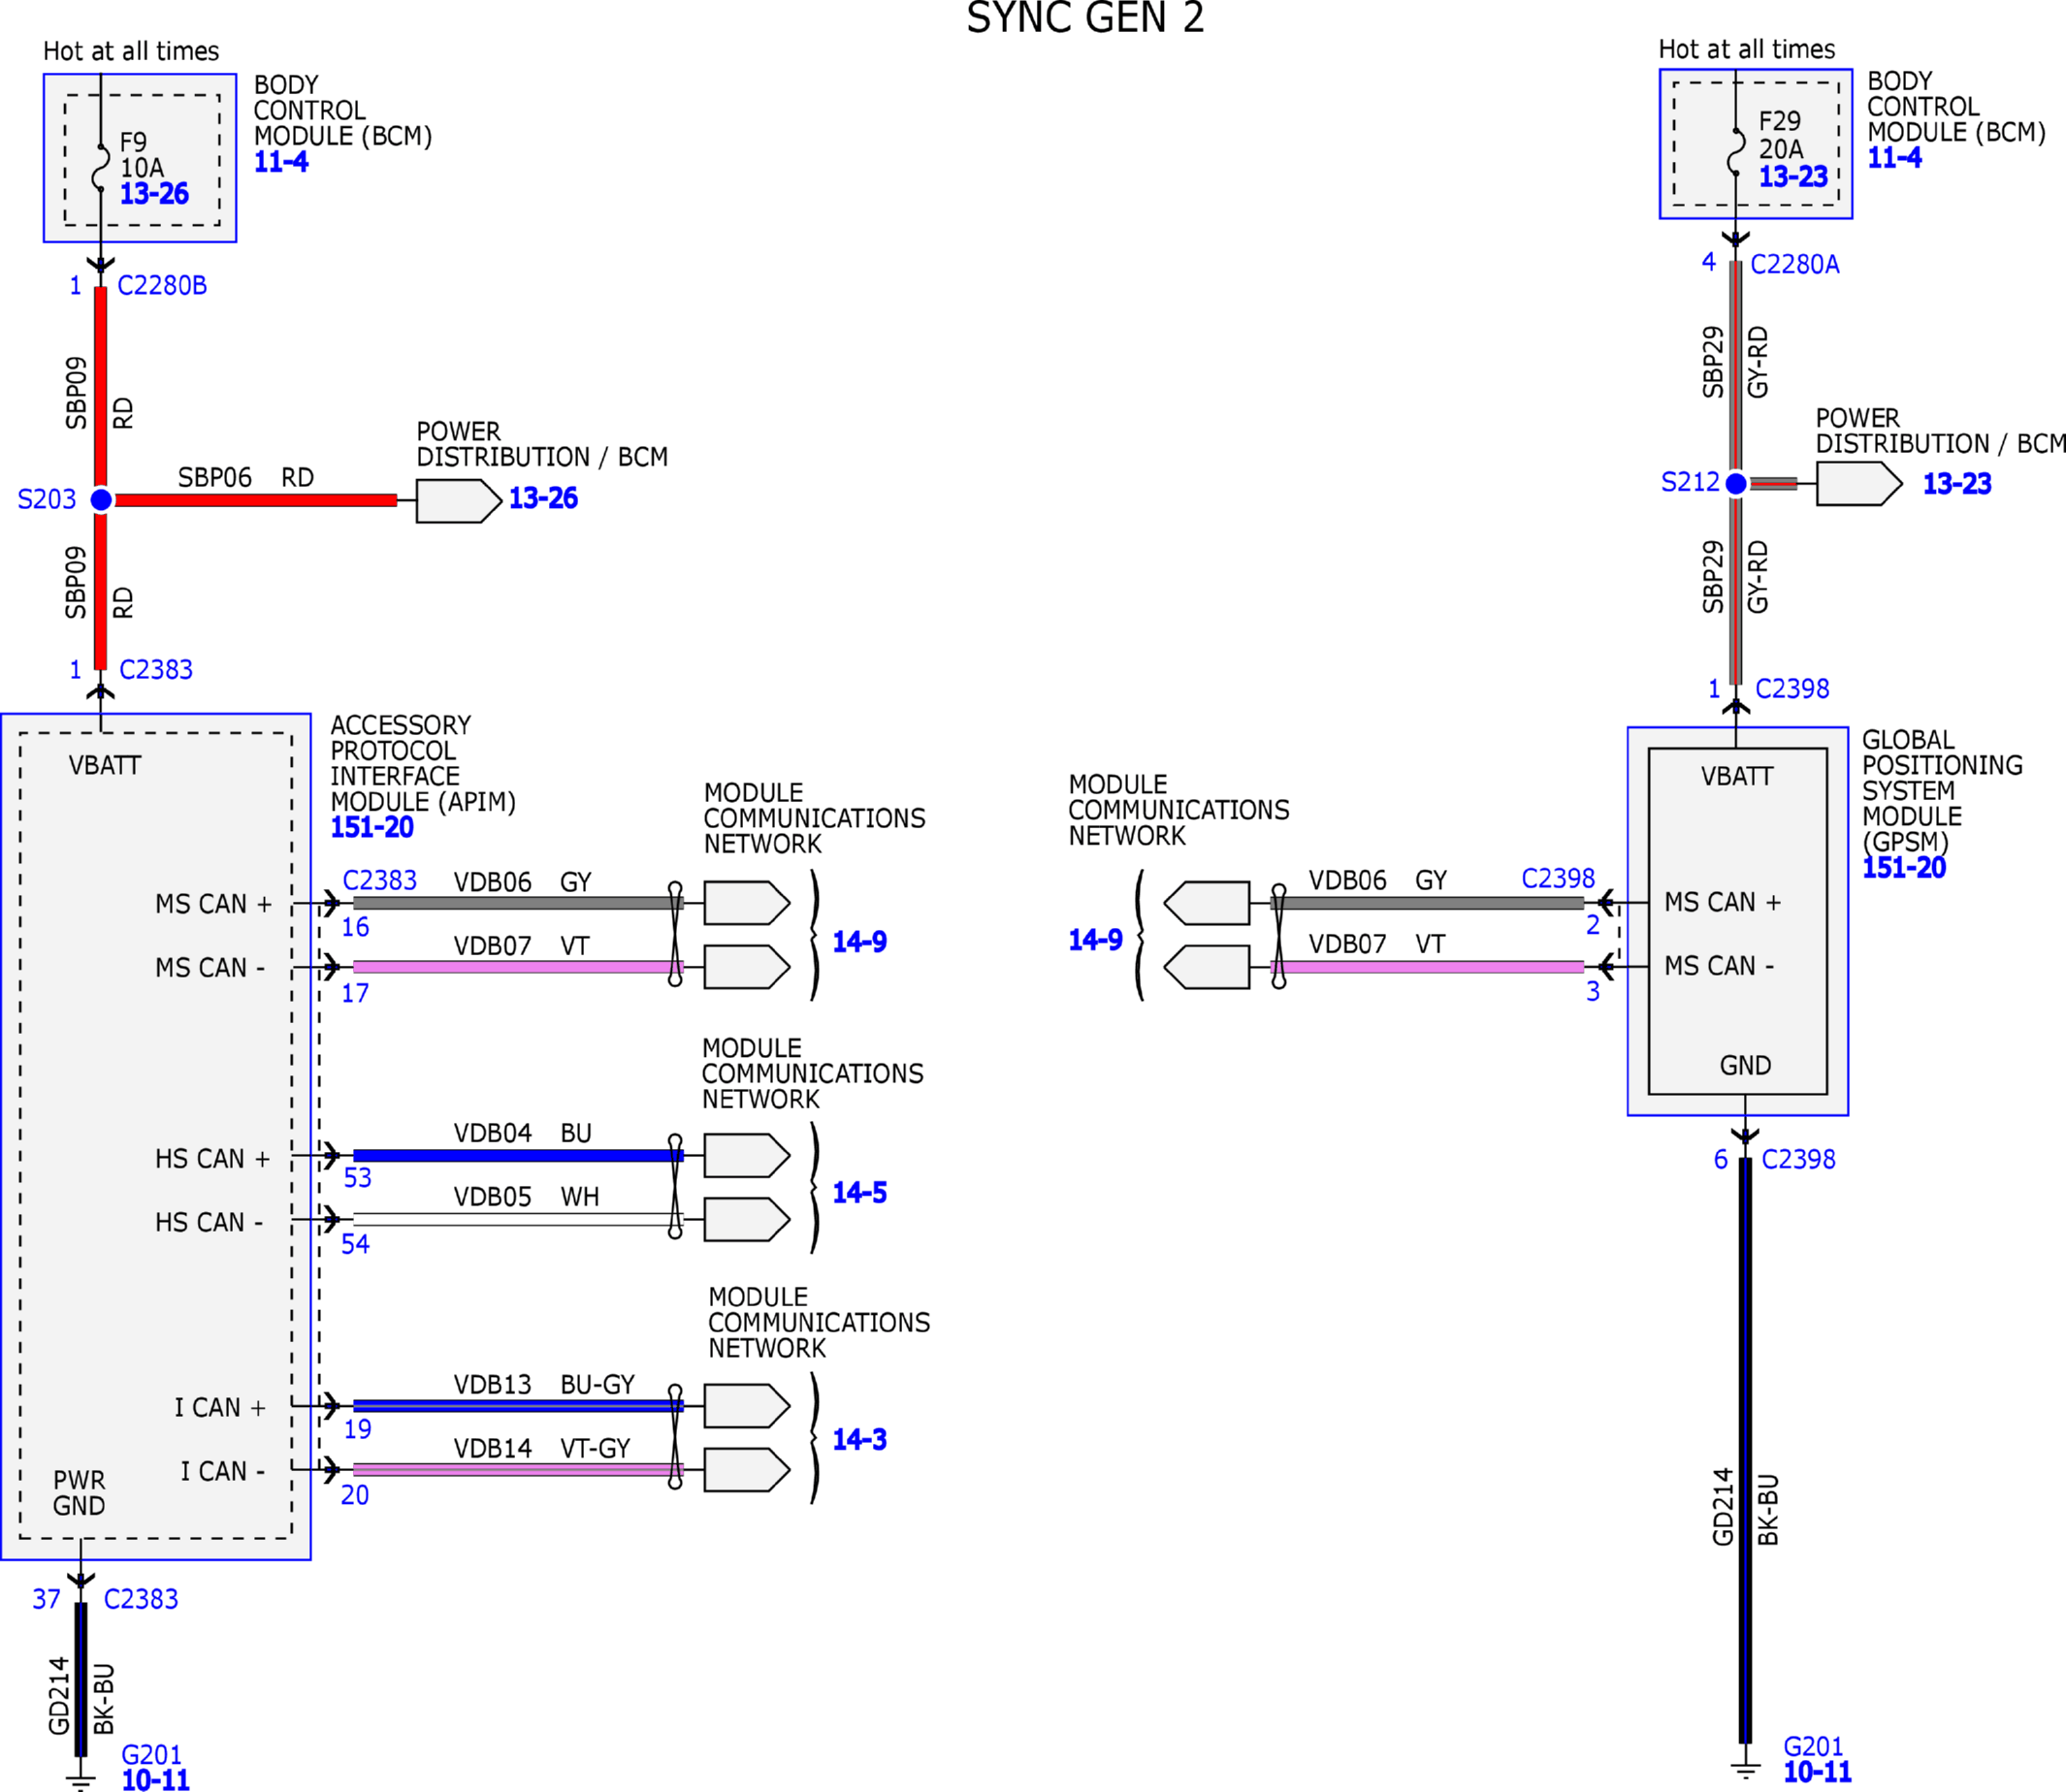The image size is (2066, 1792).
Task: Select the APIM VDB06 GY off-page arrow
Action: click(x=747, y=903)
